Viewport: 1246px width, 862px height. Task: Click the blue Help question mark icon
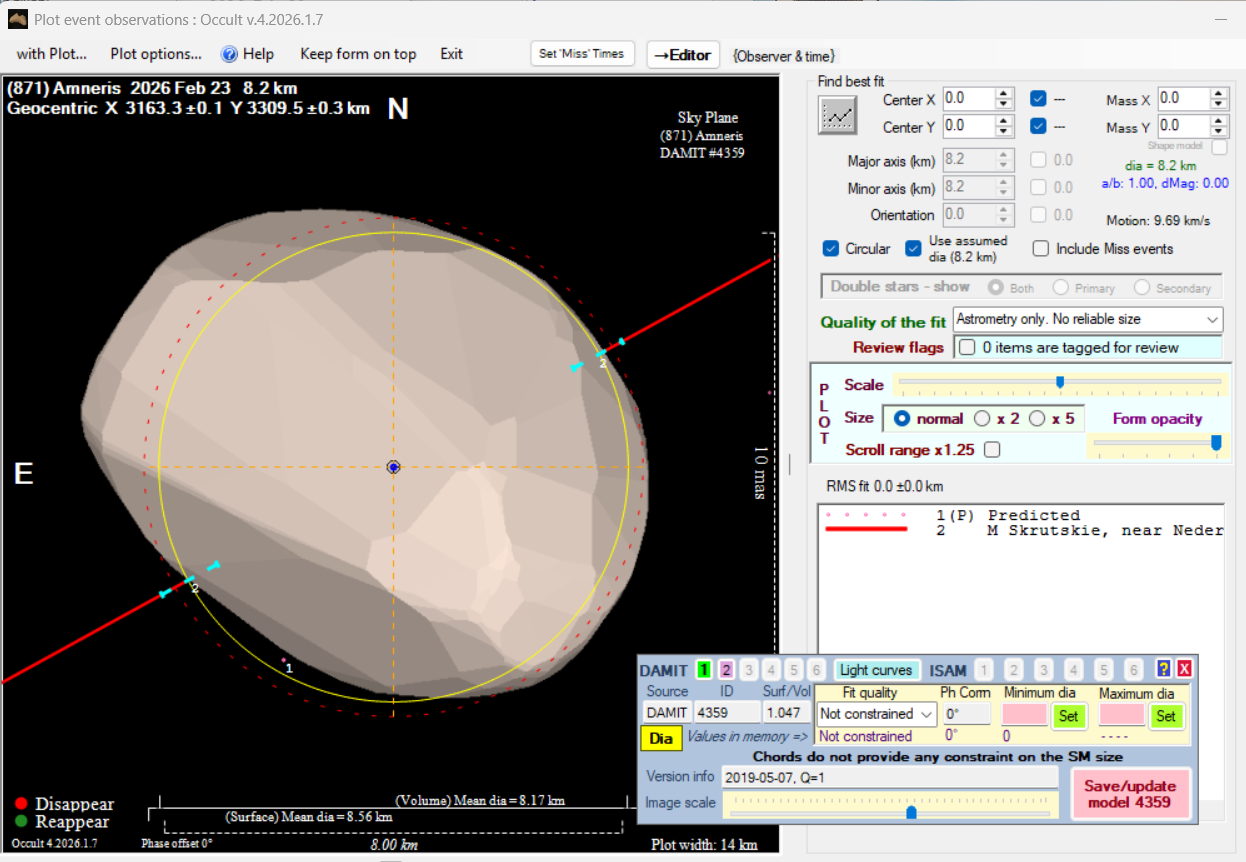[x=229, y=54]
